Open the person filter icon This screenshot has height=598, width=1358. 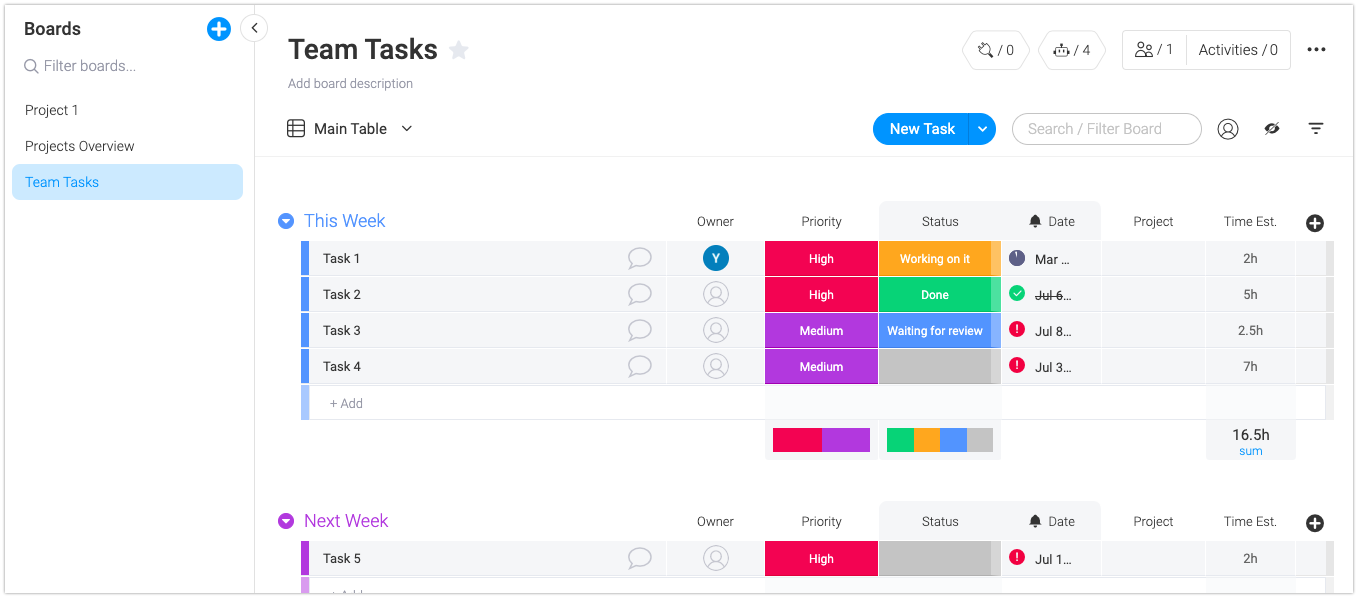pyautogui.click(x=1228, y=129)
